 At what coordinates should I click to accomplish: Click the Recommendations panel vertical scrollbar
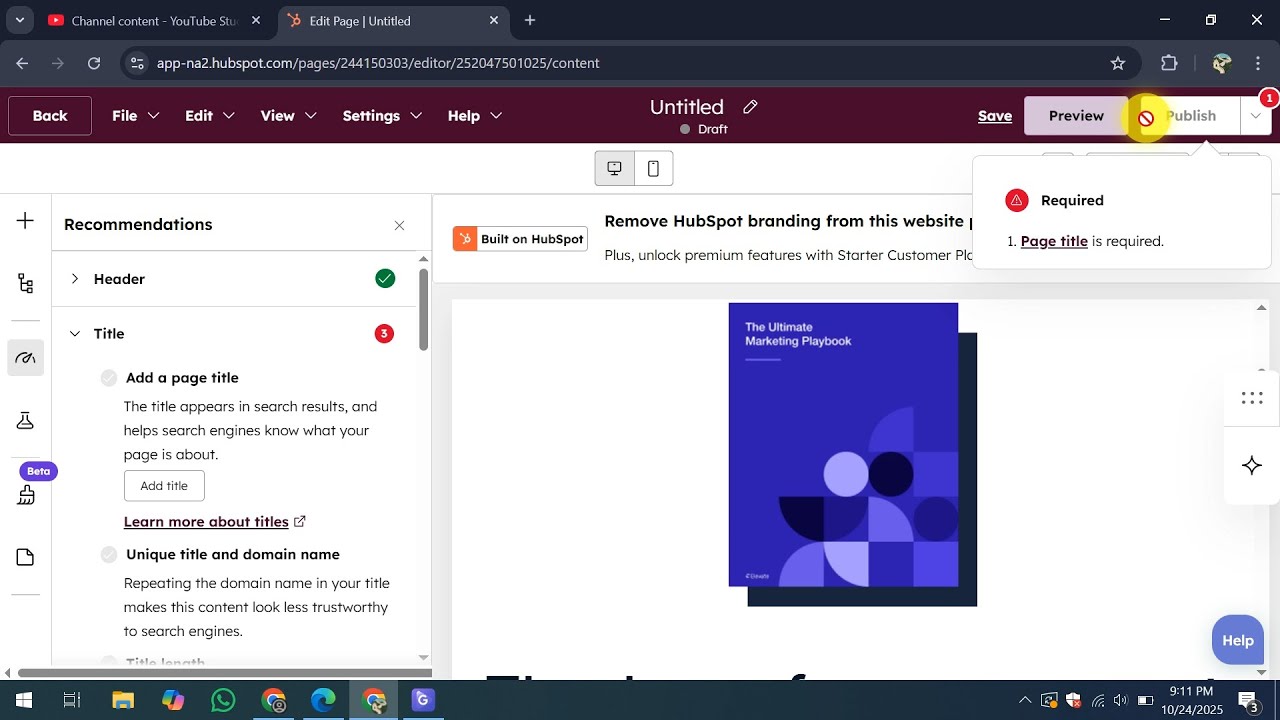tap(424, 309)
